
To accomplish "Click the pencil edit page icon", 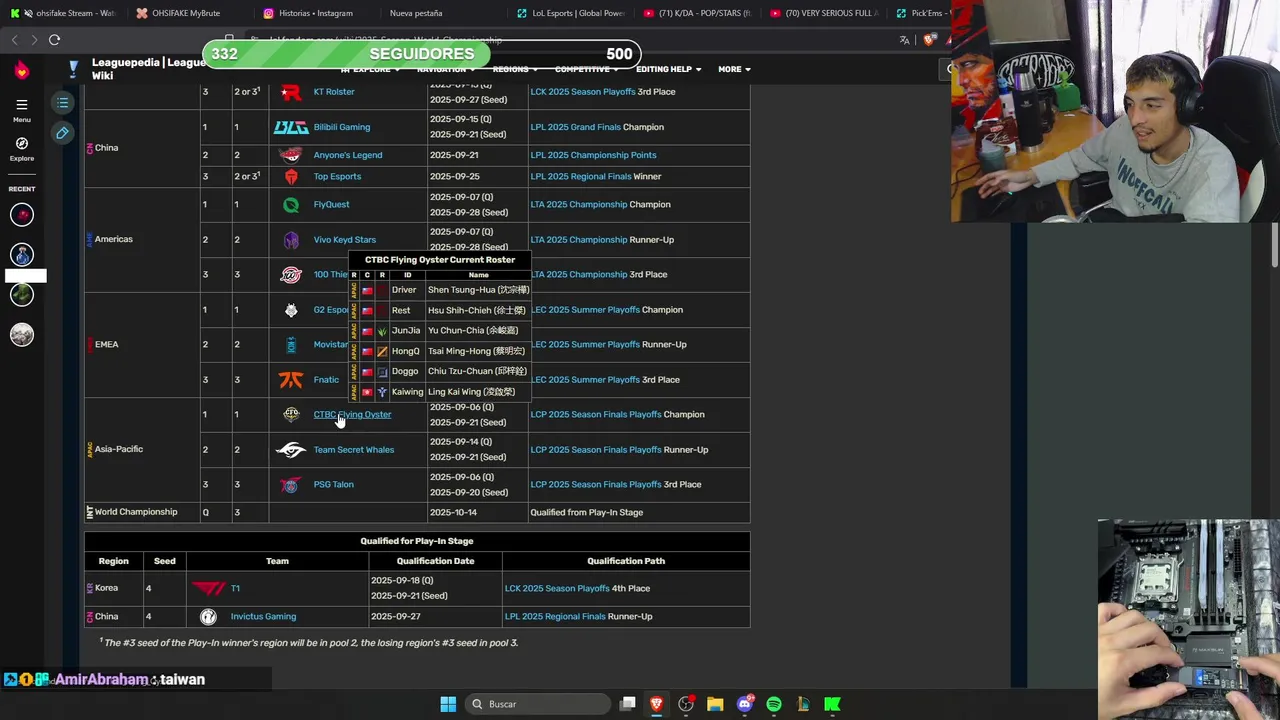I will (x=62, y=133).
